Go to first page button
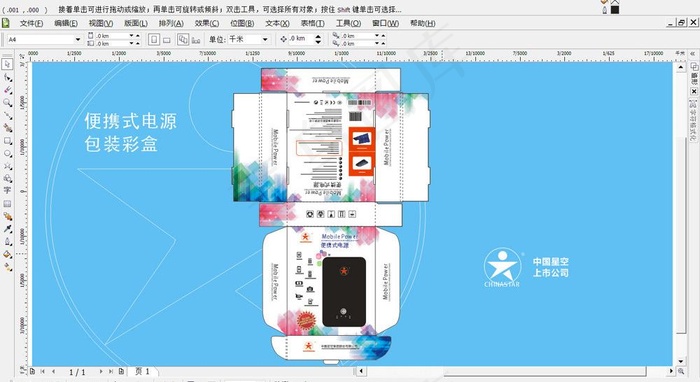Viewport: 700px width, 382px height. point(43,371)
